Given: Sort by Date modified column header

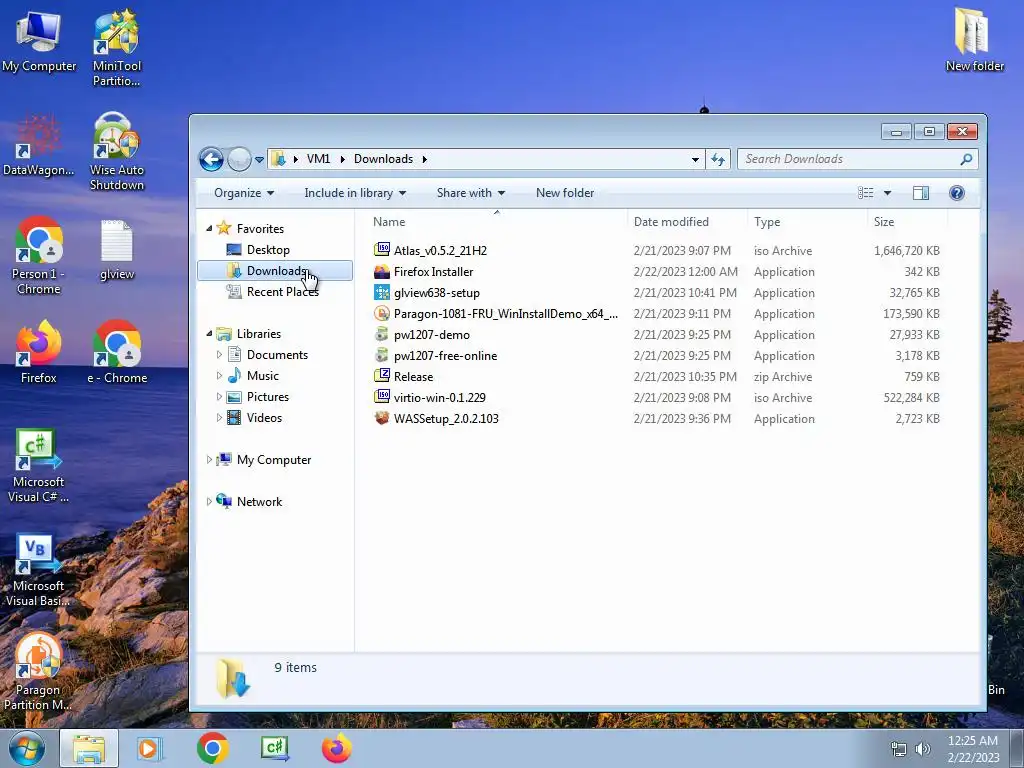Looking at the screenshot, I should click(671, 222).
